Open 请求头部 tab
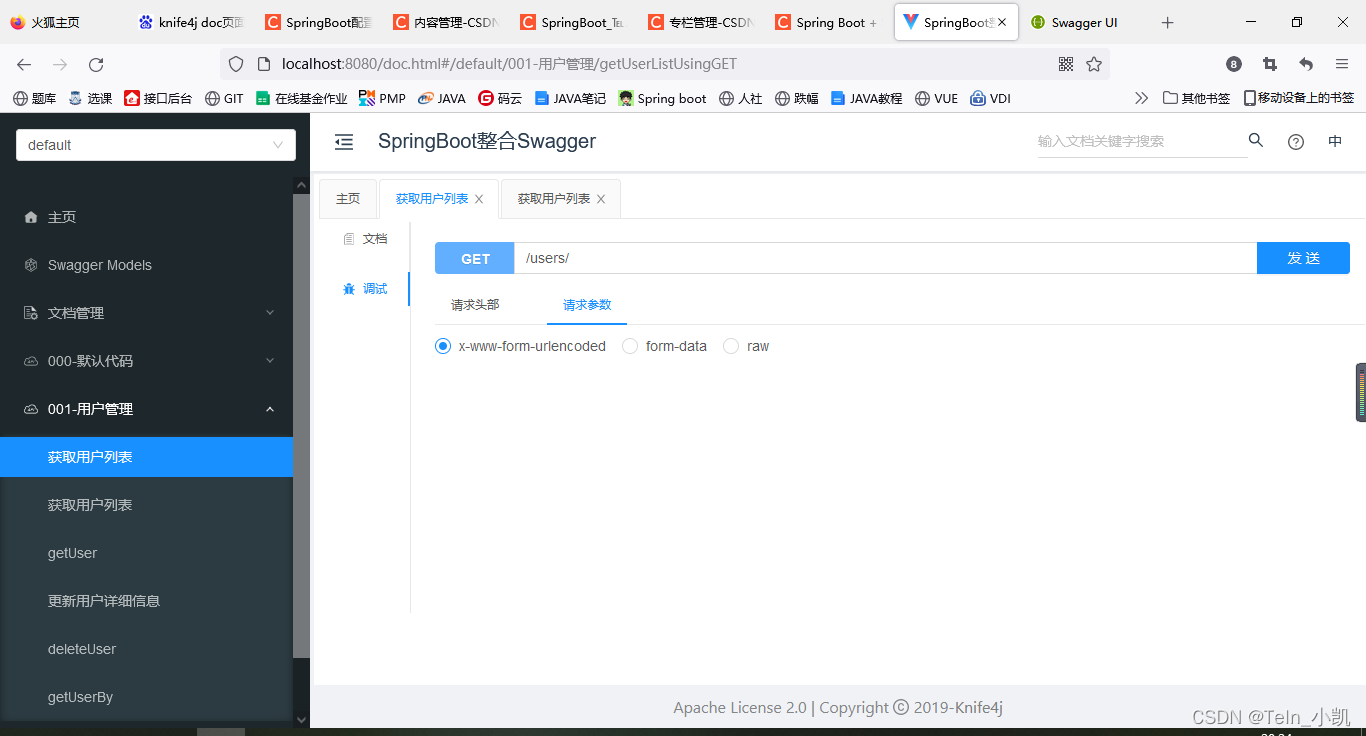1366x736 pixels. [475, 305]
